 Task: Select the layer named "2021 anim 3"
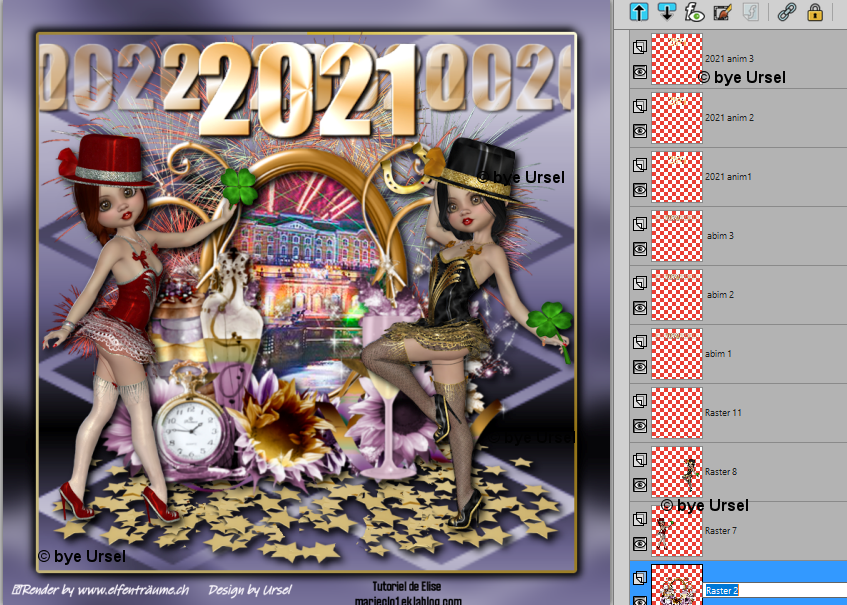pyautogui.click(x=729, y=58)
